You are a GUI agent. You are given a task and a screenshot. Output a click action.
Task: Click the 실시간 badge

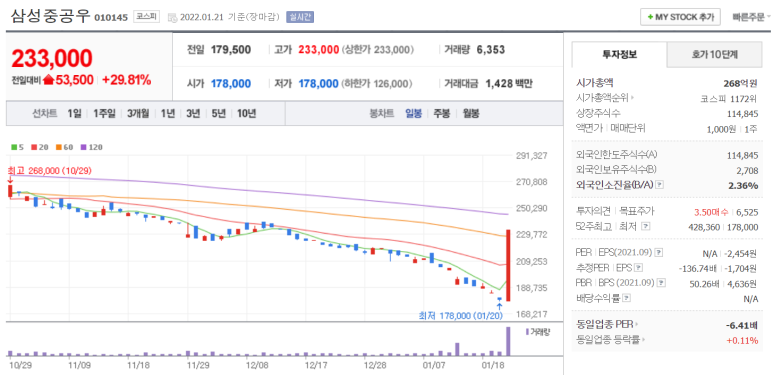click(300, 17)
